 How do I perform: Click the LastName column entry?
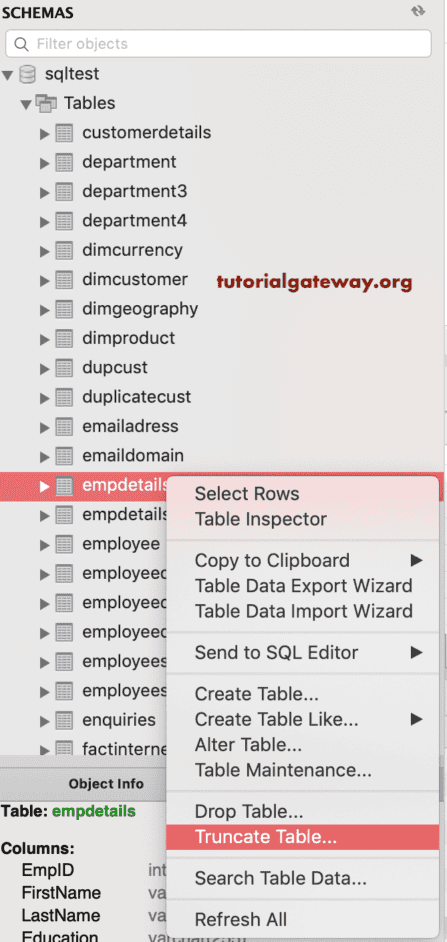[x=61, y=916]
